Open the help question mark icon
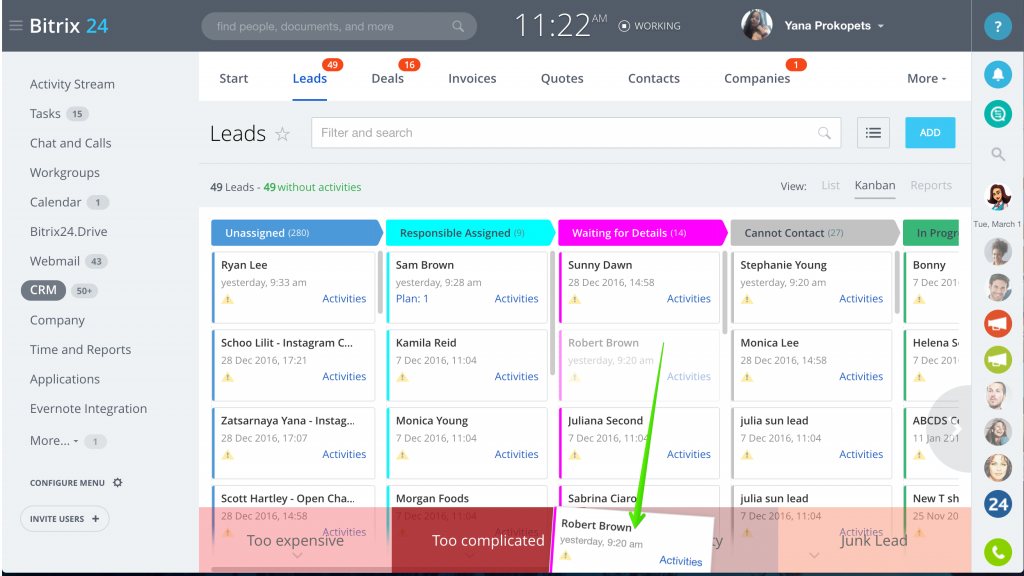The image size is (1024, 576). [x=997, y=26]
